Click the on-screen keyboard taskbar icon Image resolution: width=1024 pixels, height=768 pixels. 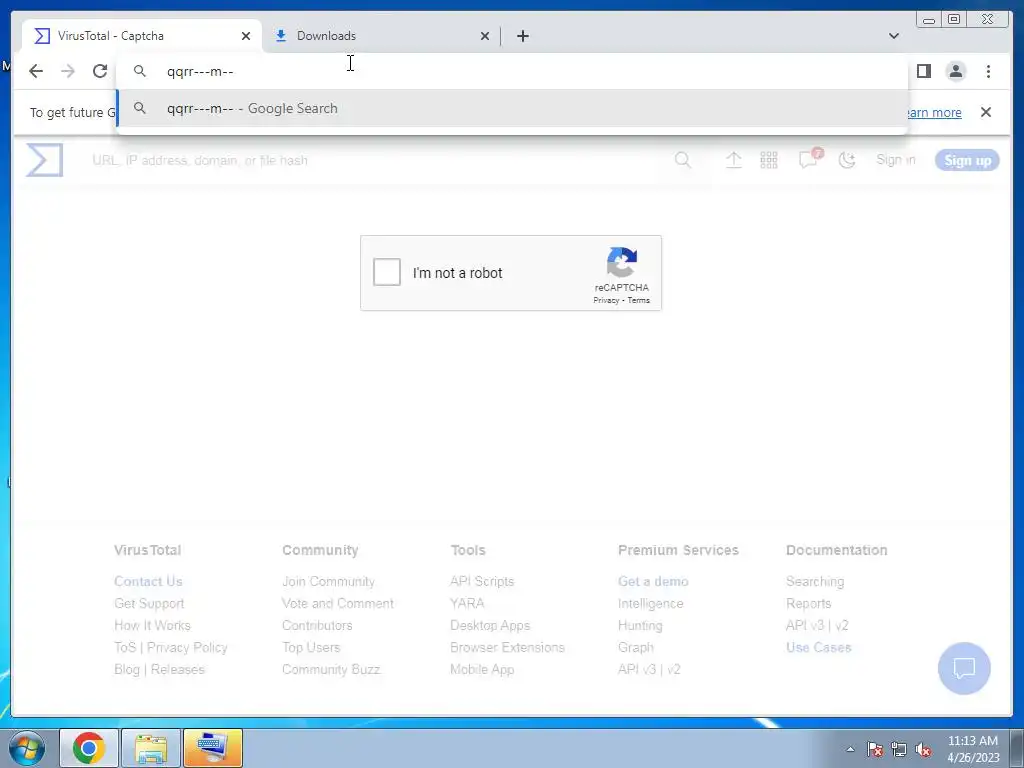point(213,748)
